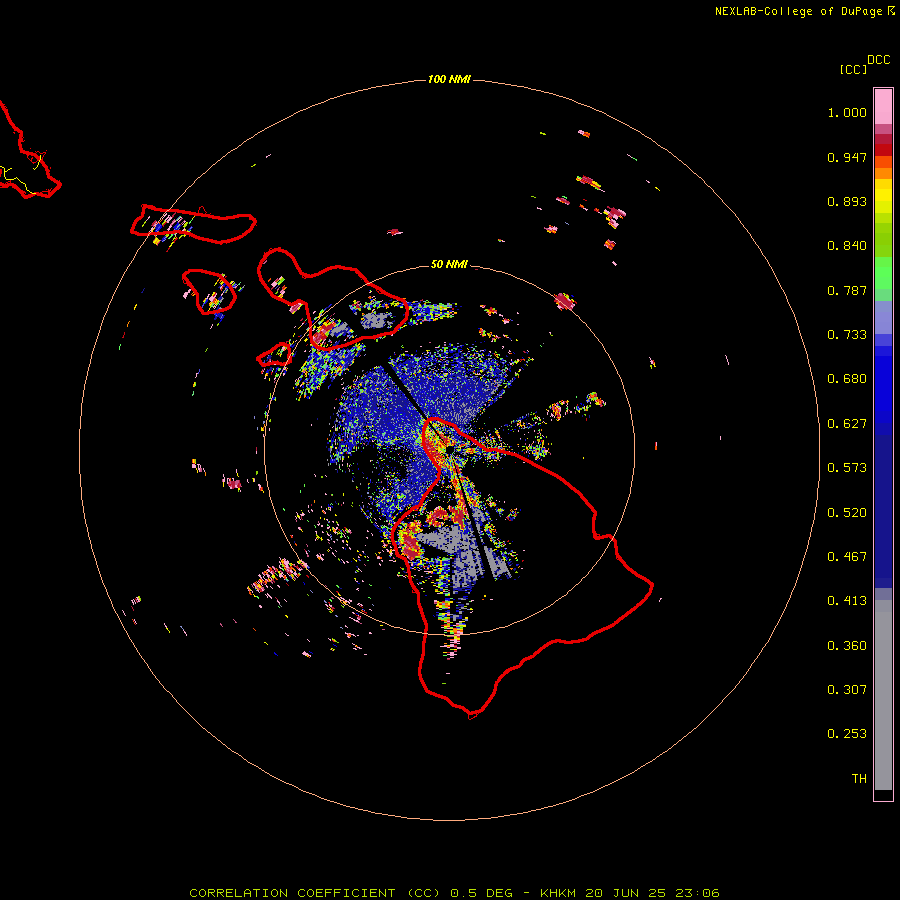The image size is (900, 900).
Task: Click the DCC label above color scale
Action: [879, 60]
